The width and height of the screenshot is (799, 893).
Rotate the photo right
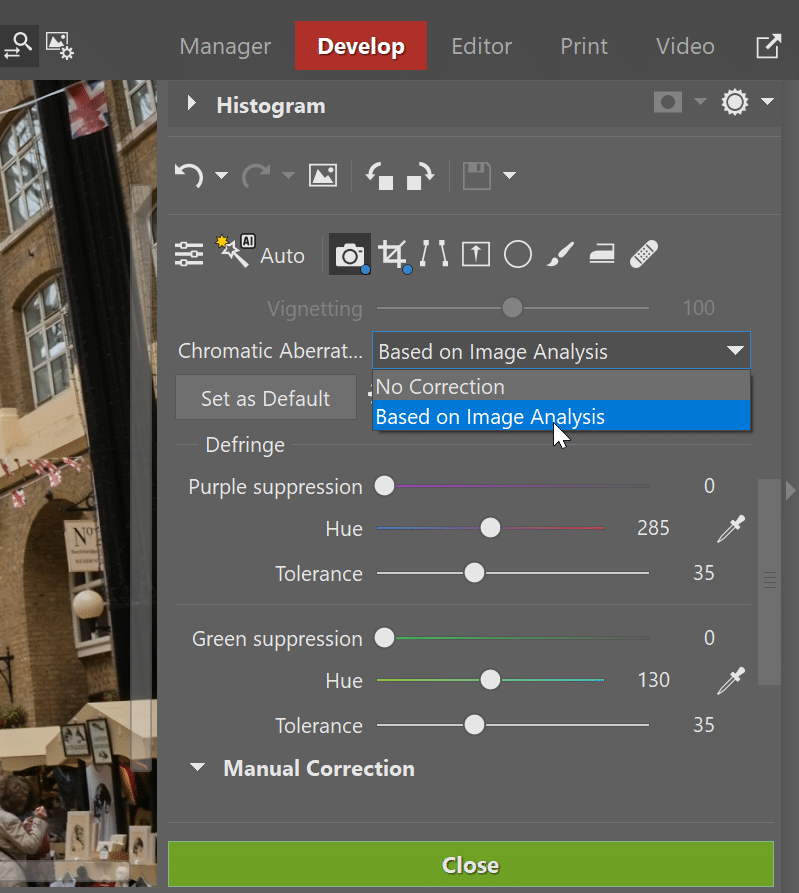[x=419, y=176]
